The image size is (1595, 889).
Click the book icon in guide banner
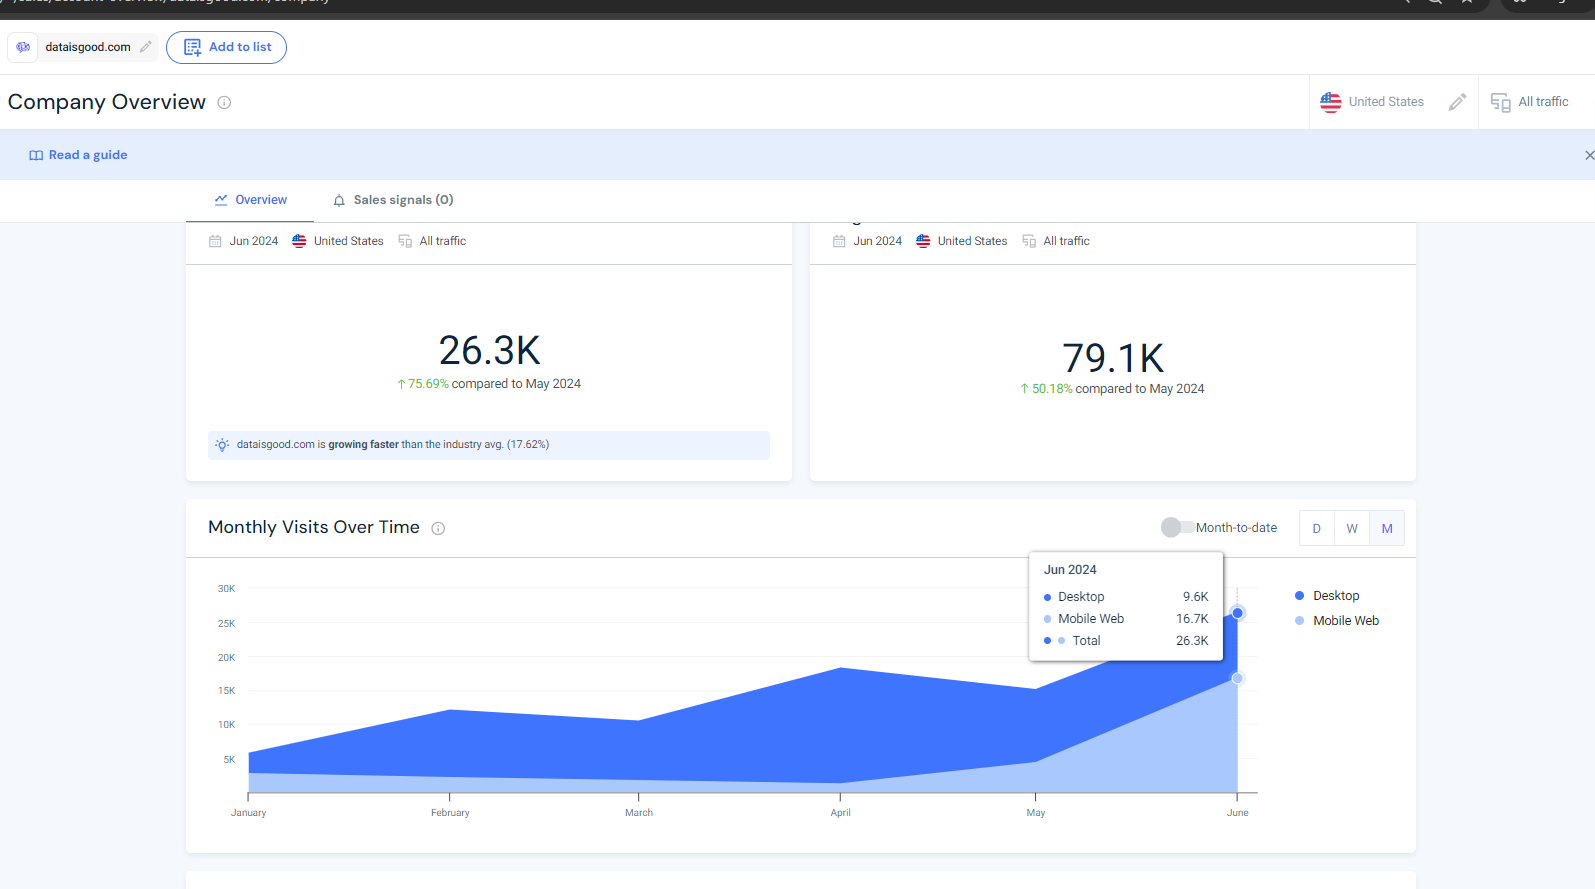point(36,155)
